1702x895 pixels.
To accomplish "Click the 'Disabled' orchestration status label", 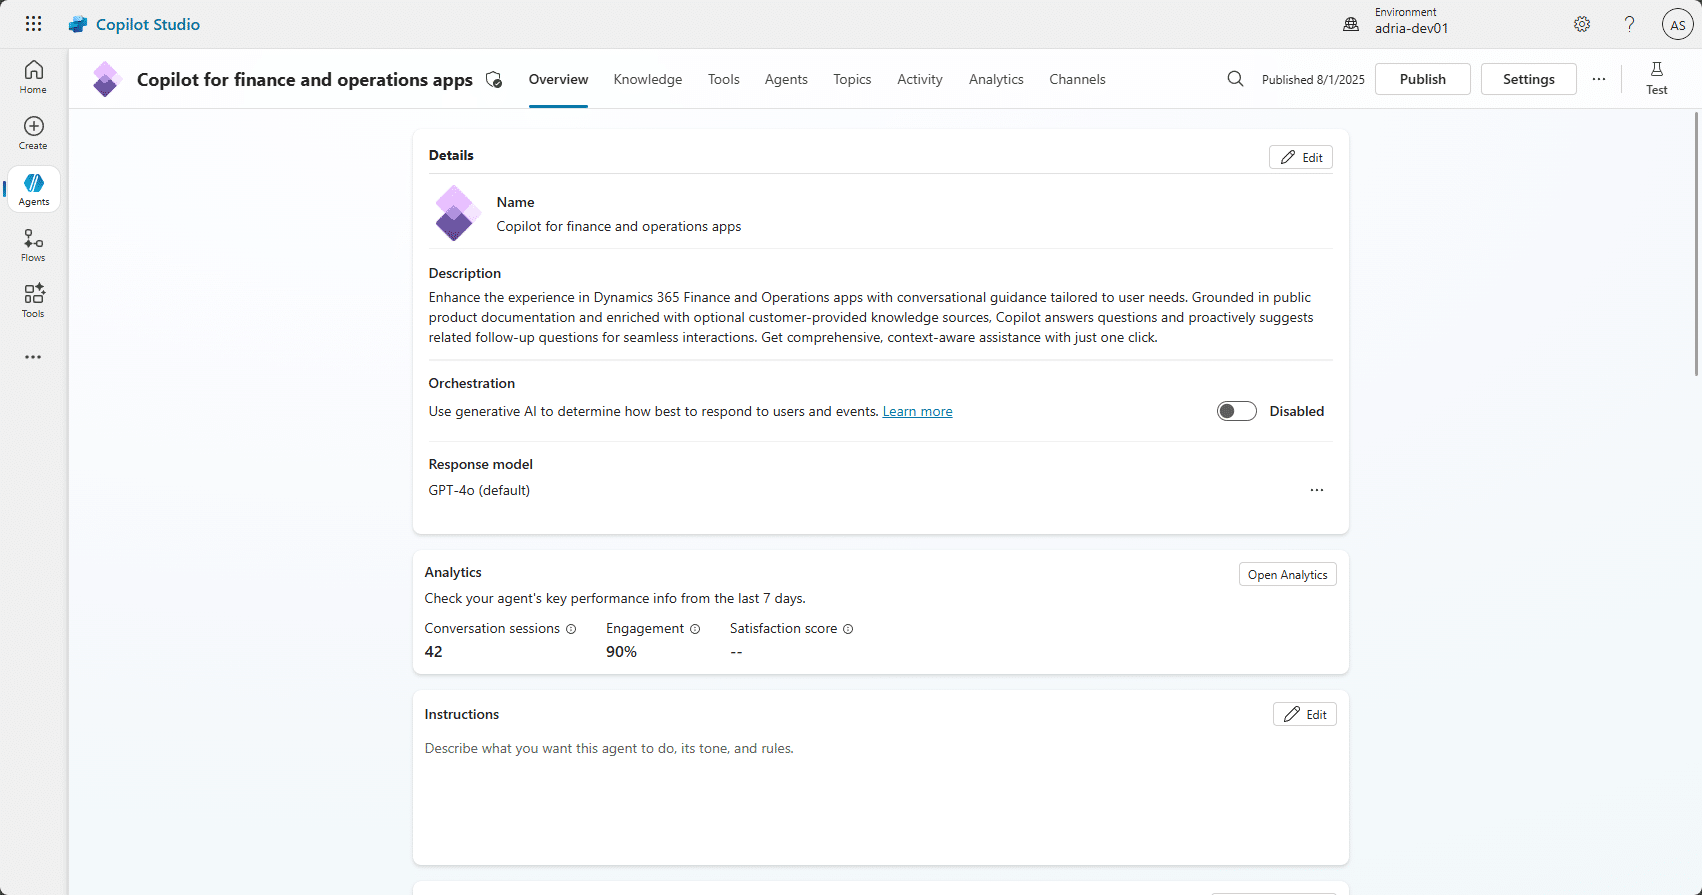I will coord(1297,411).
